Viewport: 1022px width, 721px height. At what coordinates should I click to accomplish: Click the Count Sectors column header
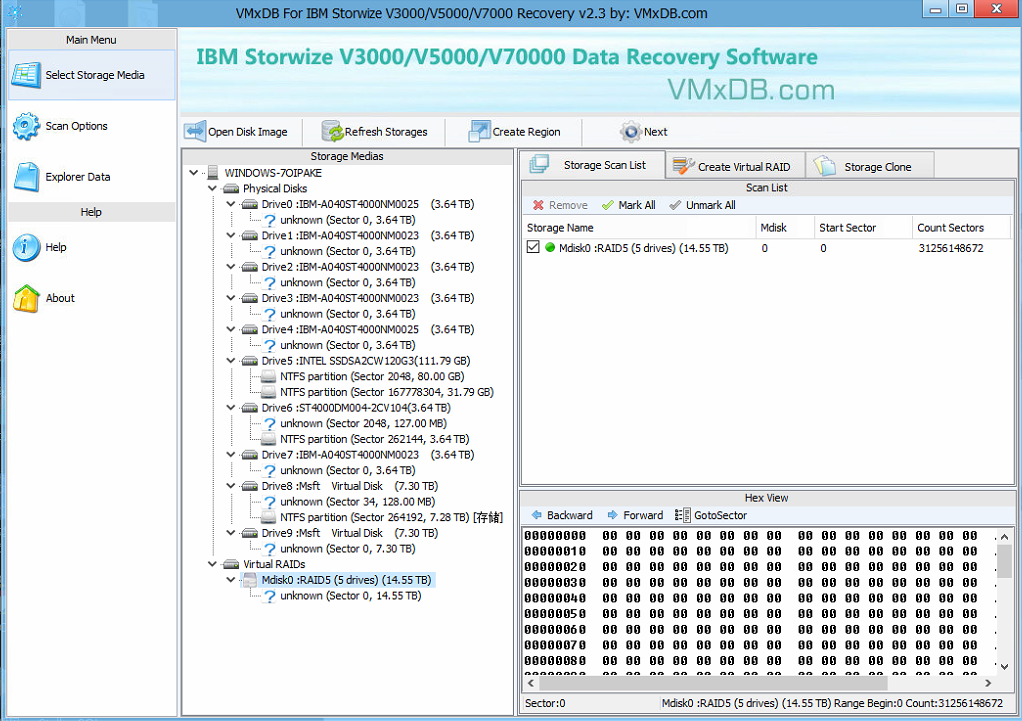(961, 228)
